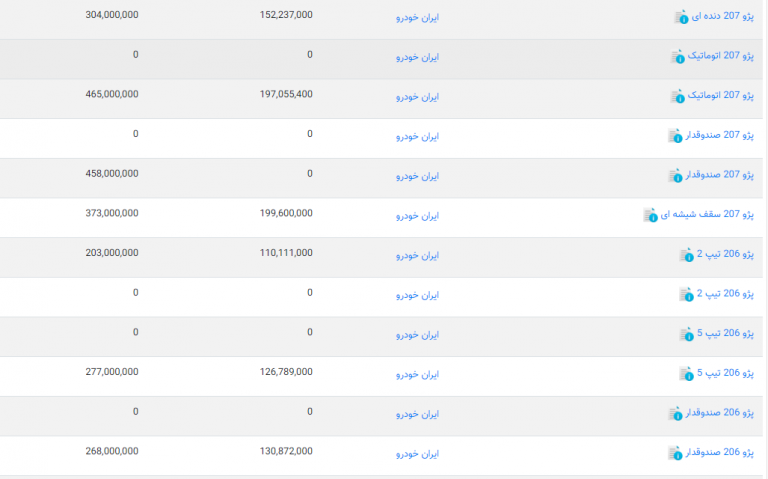
Task: Open پژو 206 تیپ 5 link in zero-price row
Action: [x=725, y=334]
